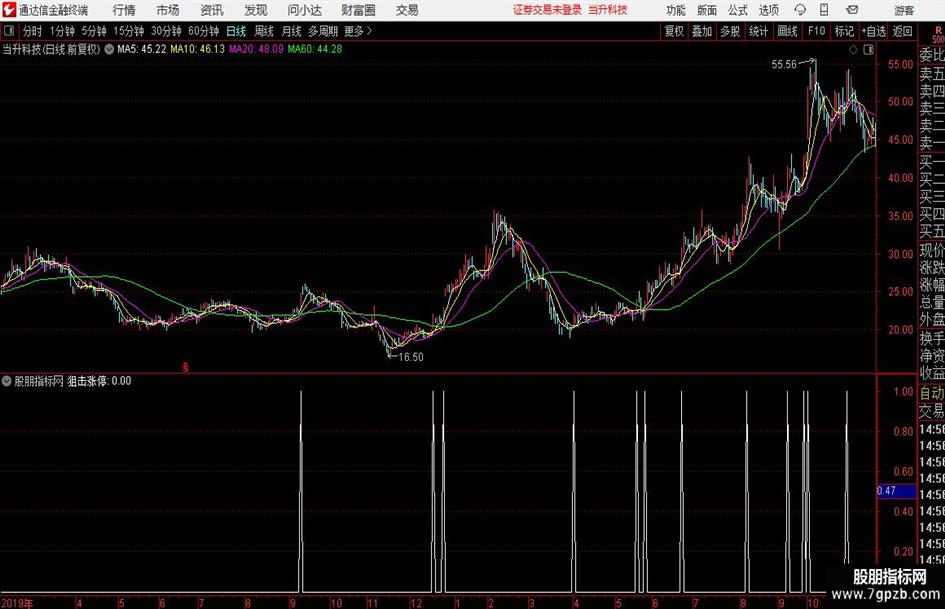Open the mail envelope icon
Screen dimensions: 945x609
point(852,10)
